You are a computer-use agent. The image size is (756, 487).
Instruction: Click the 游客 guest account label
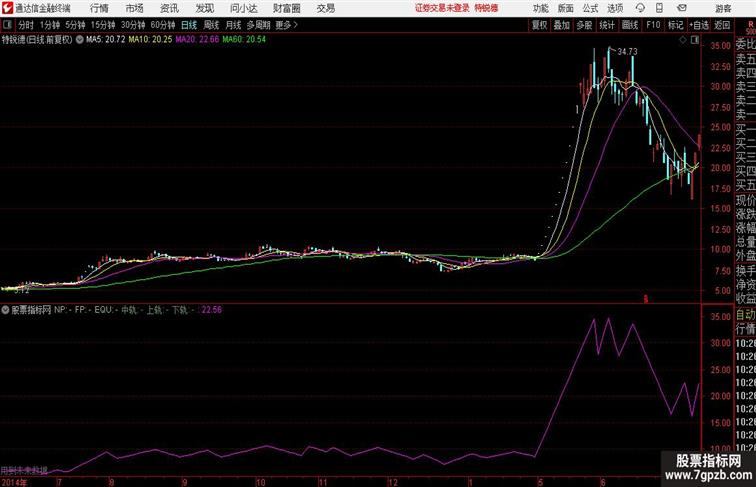click(x=723, y=8)
